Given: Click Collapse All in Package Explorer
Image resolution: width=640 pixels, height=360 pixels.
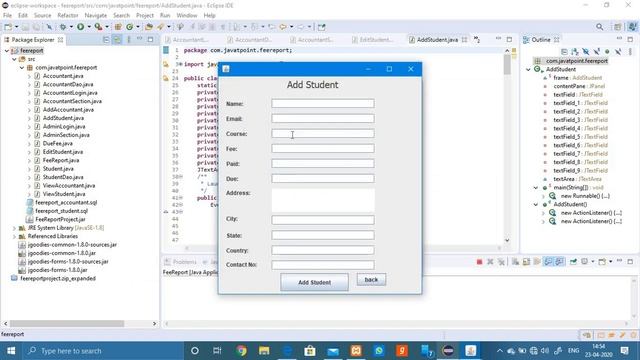Looking at the screenshot, I should click(106, 40).
